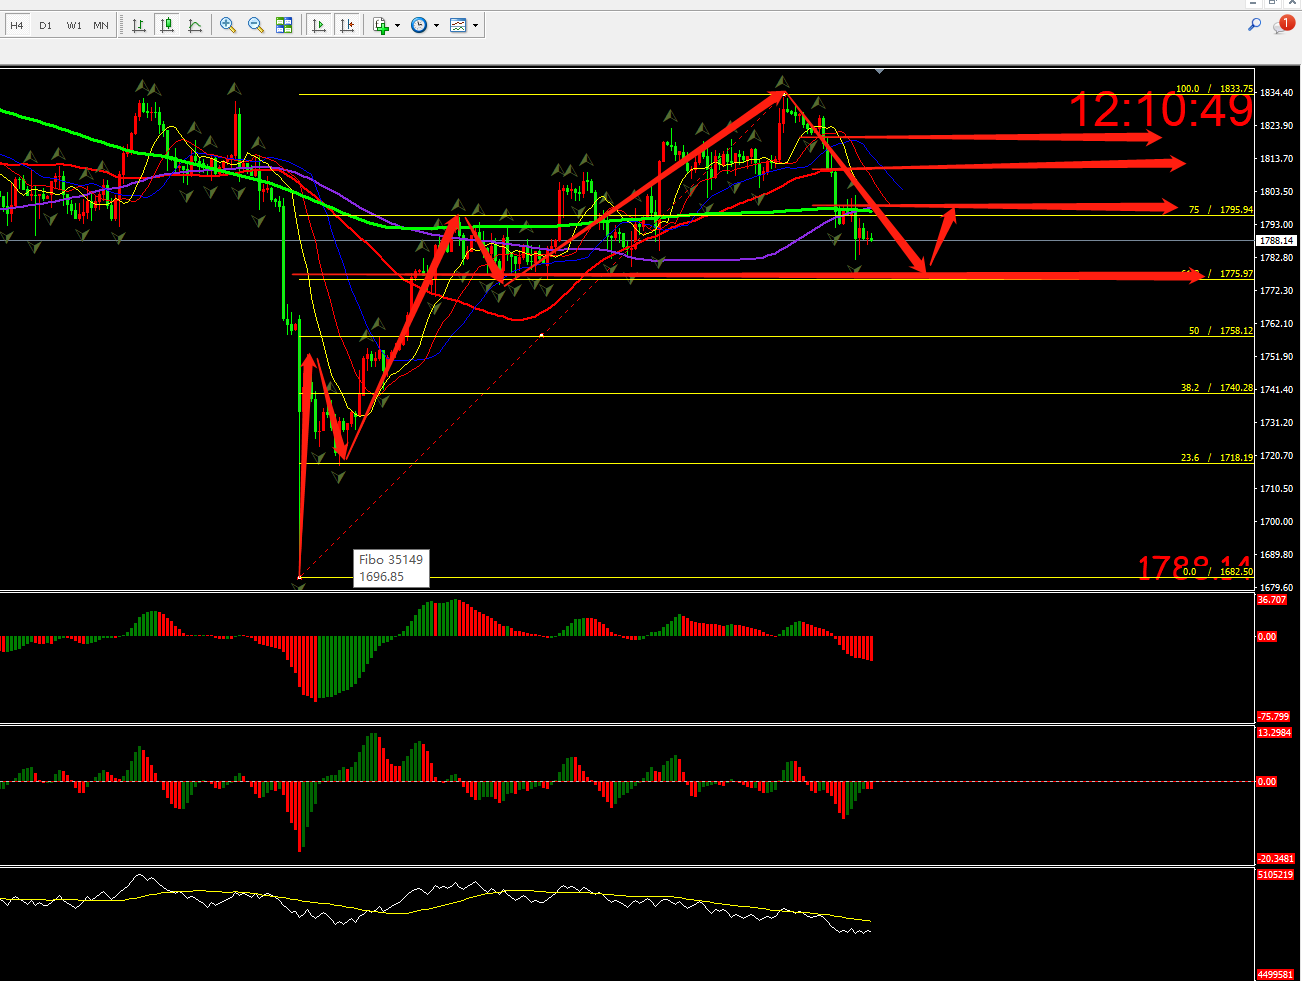The image size is (1302, 981).
Task: Change chart to W1 weekly timeframe
Action: [74, 25]
